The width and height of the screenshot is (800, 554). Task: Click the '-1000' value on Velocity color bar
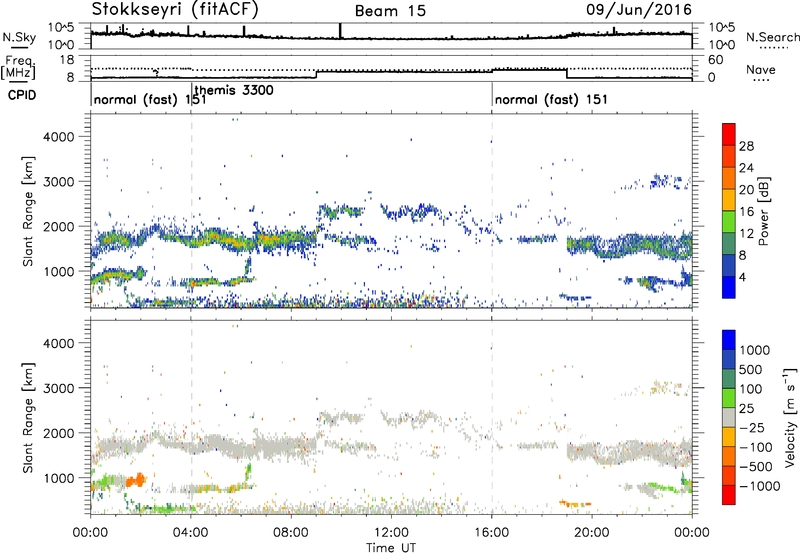coord(760,486)
